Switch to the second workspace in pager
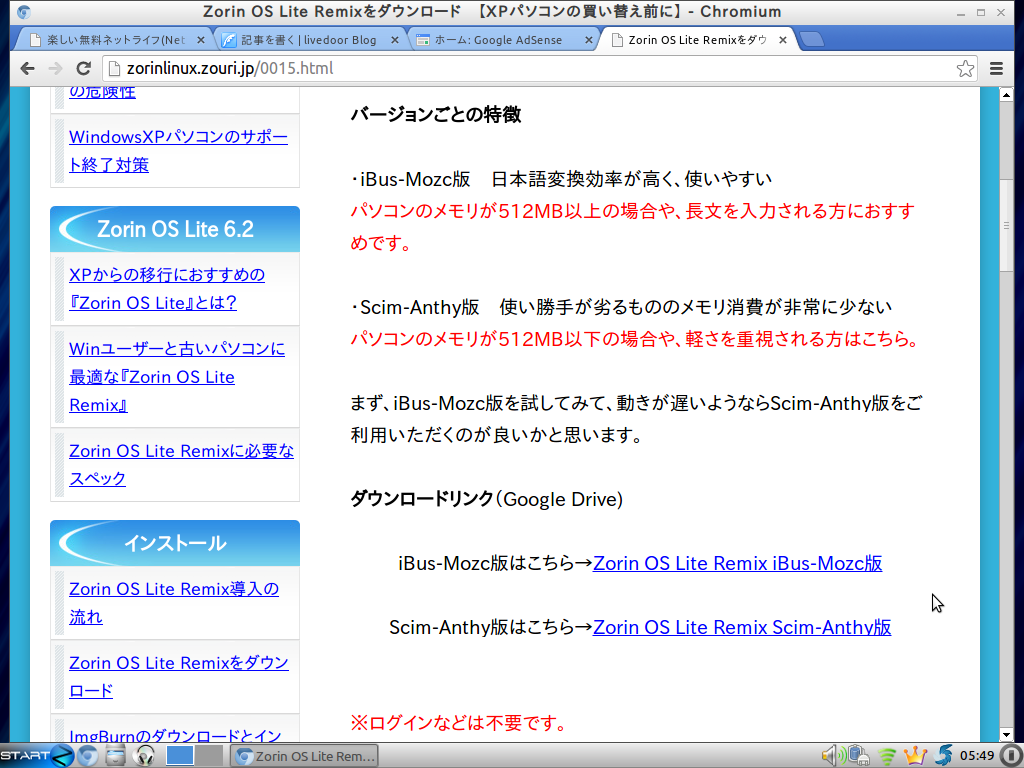 tap(210, 755)
